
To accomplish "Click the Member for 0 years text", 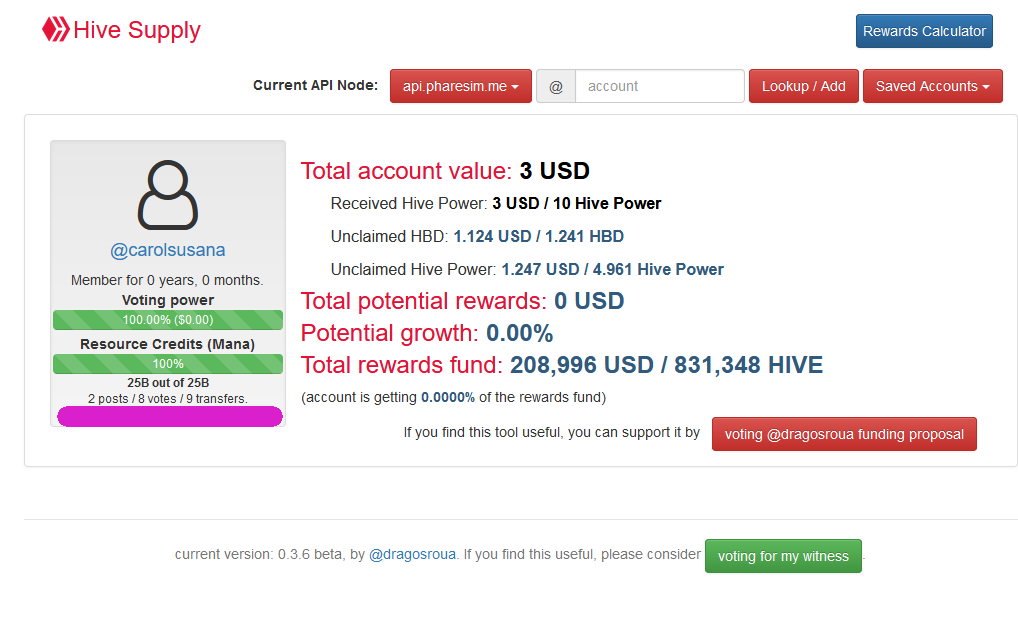I will [x=167, y=280].
